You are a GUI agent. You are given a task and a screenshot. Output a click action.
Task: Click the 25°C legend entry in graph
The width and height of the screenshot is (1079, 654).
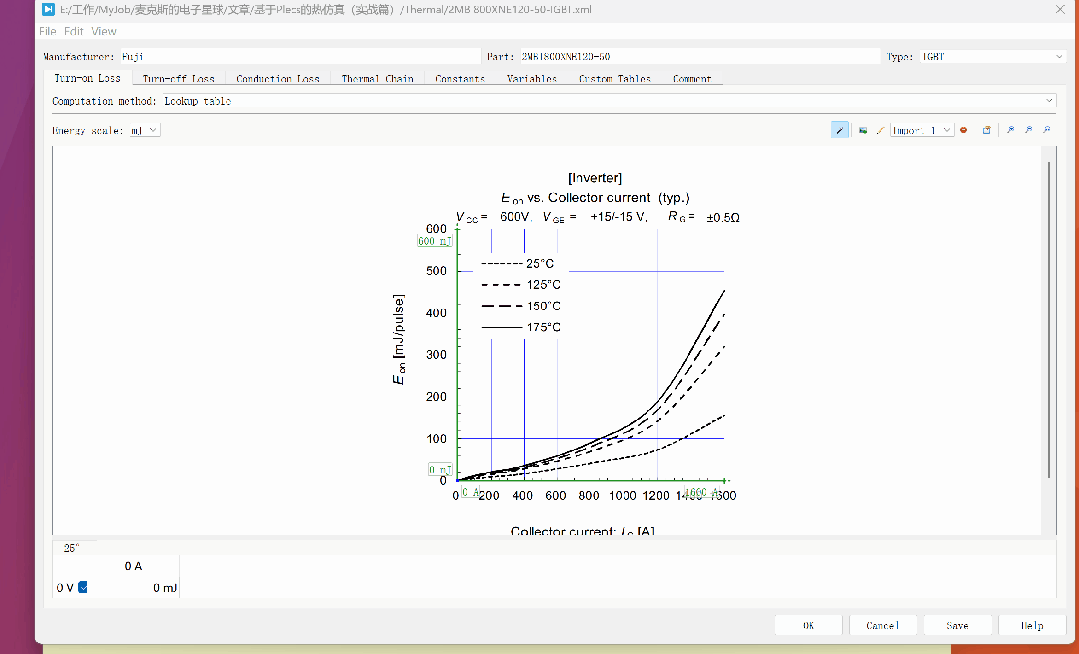coord(517,264)
